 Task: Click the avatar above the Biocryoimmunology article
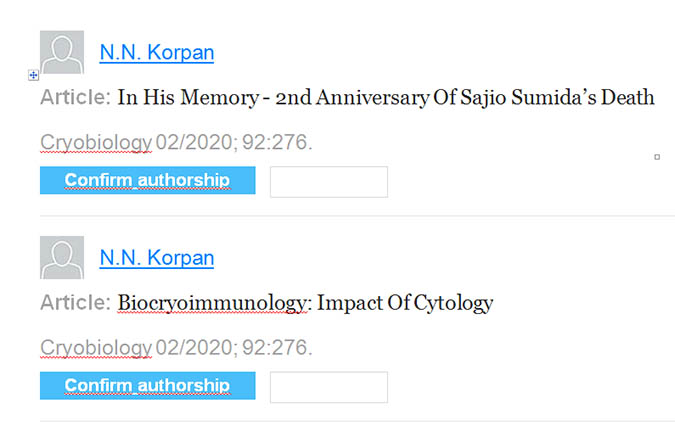click(x=62, y=257)
